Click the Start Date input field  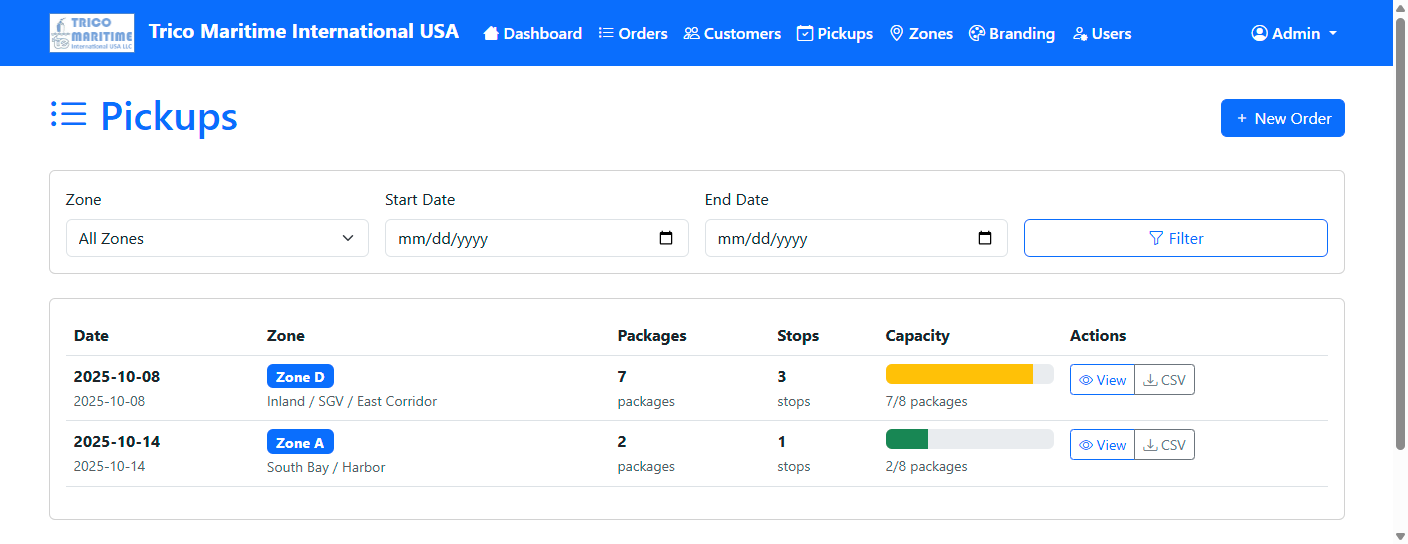tap(520, 239)
